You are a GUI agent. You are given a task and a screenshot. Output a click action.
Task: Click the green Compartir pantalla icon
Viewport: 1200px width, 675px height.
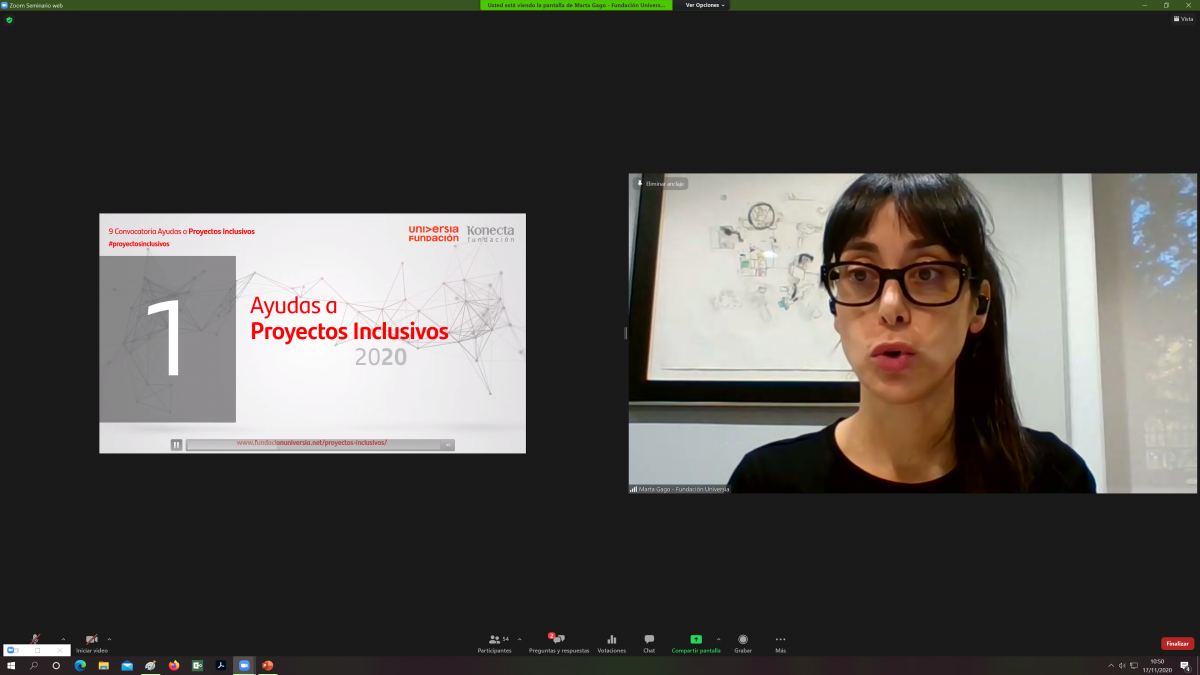[696, 640]
